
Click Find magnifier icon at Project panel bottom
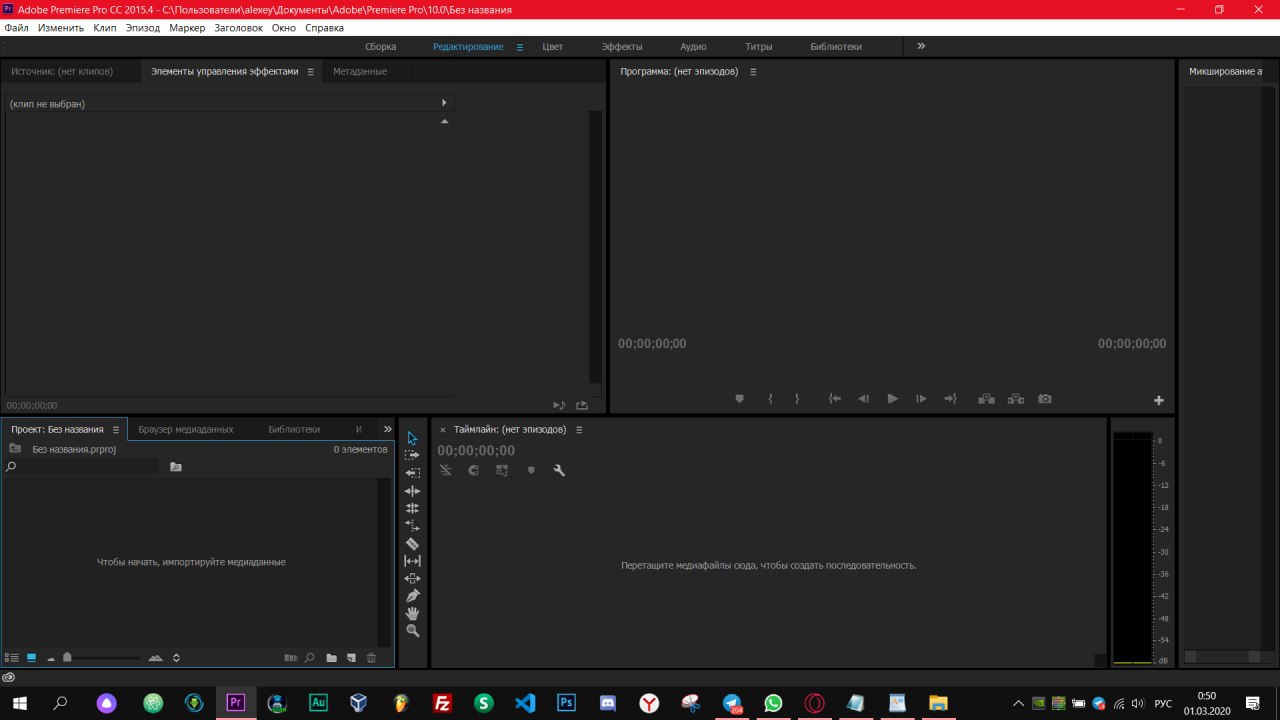(310, 658)
